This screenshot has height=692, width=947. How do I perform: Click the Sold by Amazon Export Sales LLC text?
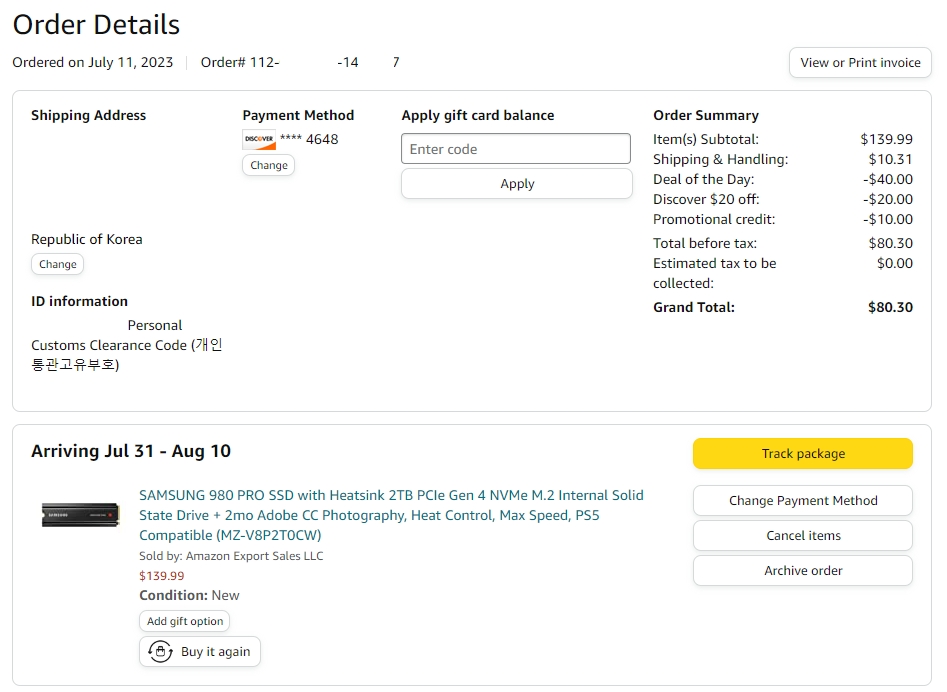coord(231,556)
